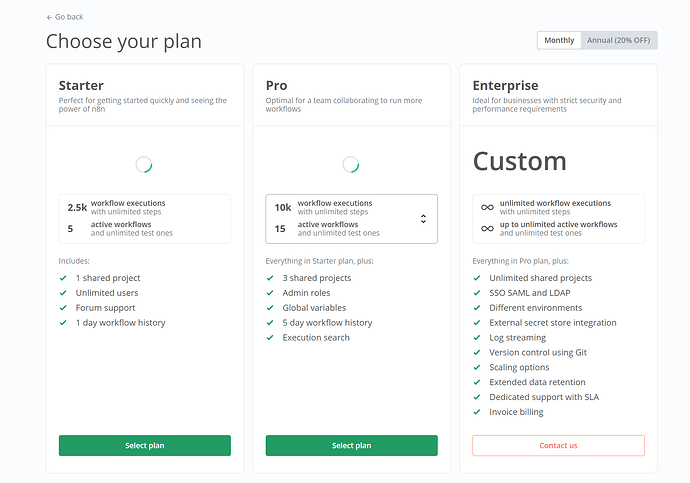Click checkmark beside SSO SAML and LDAP
The width and height of the screenshot is (690, 483).
[x=477, y=293]
